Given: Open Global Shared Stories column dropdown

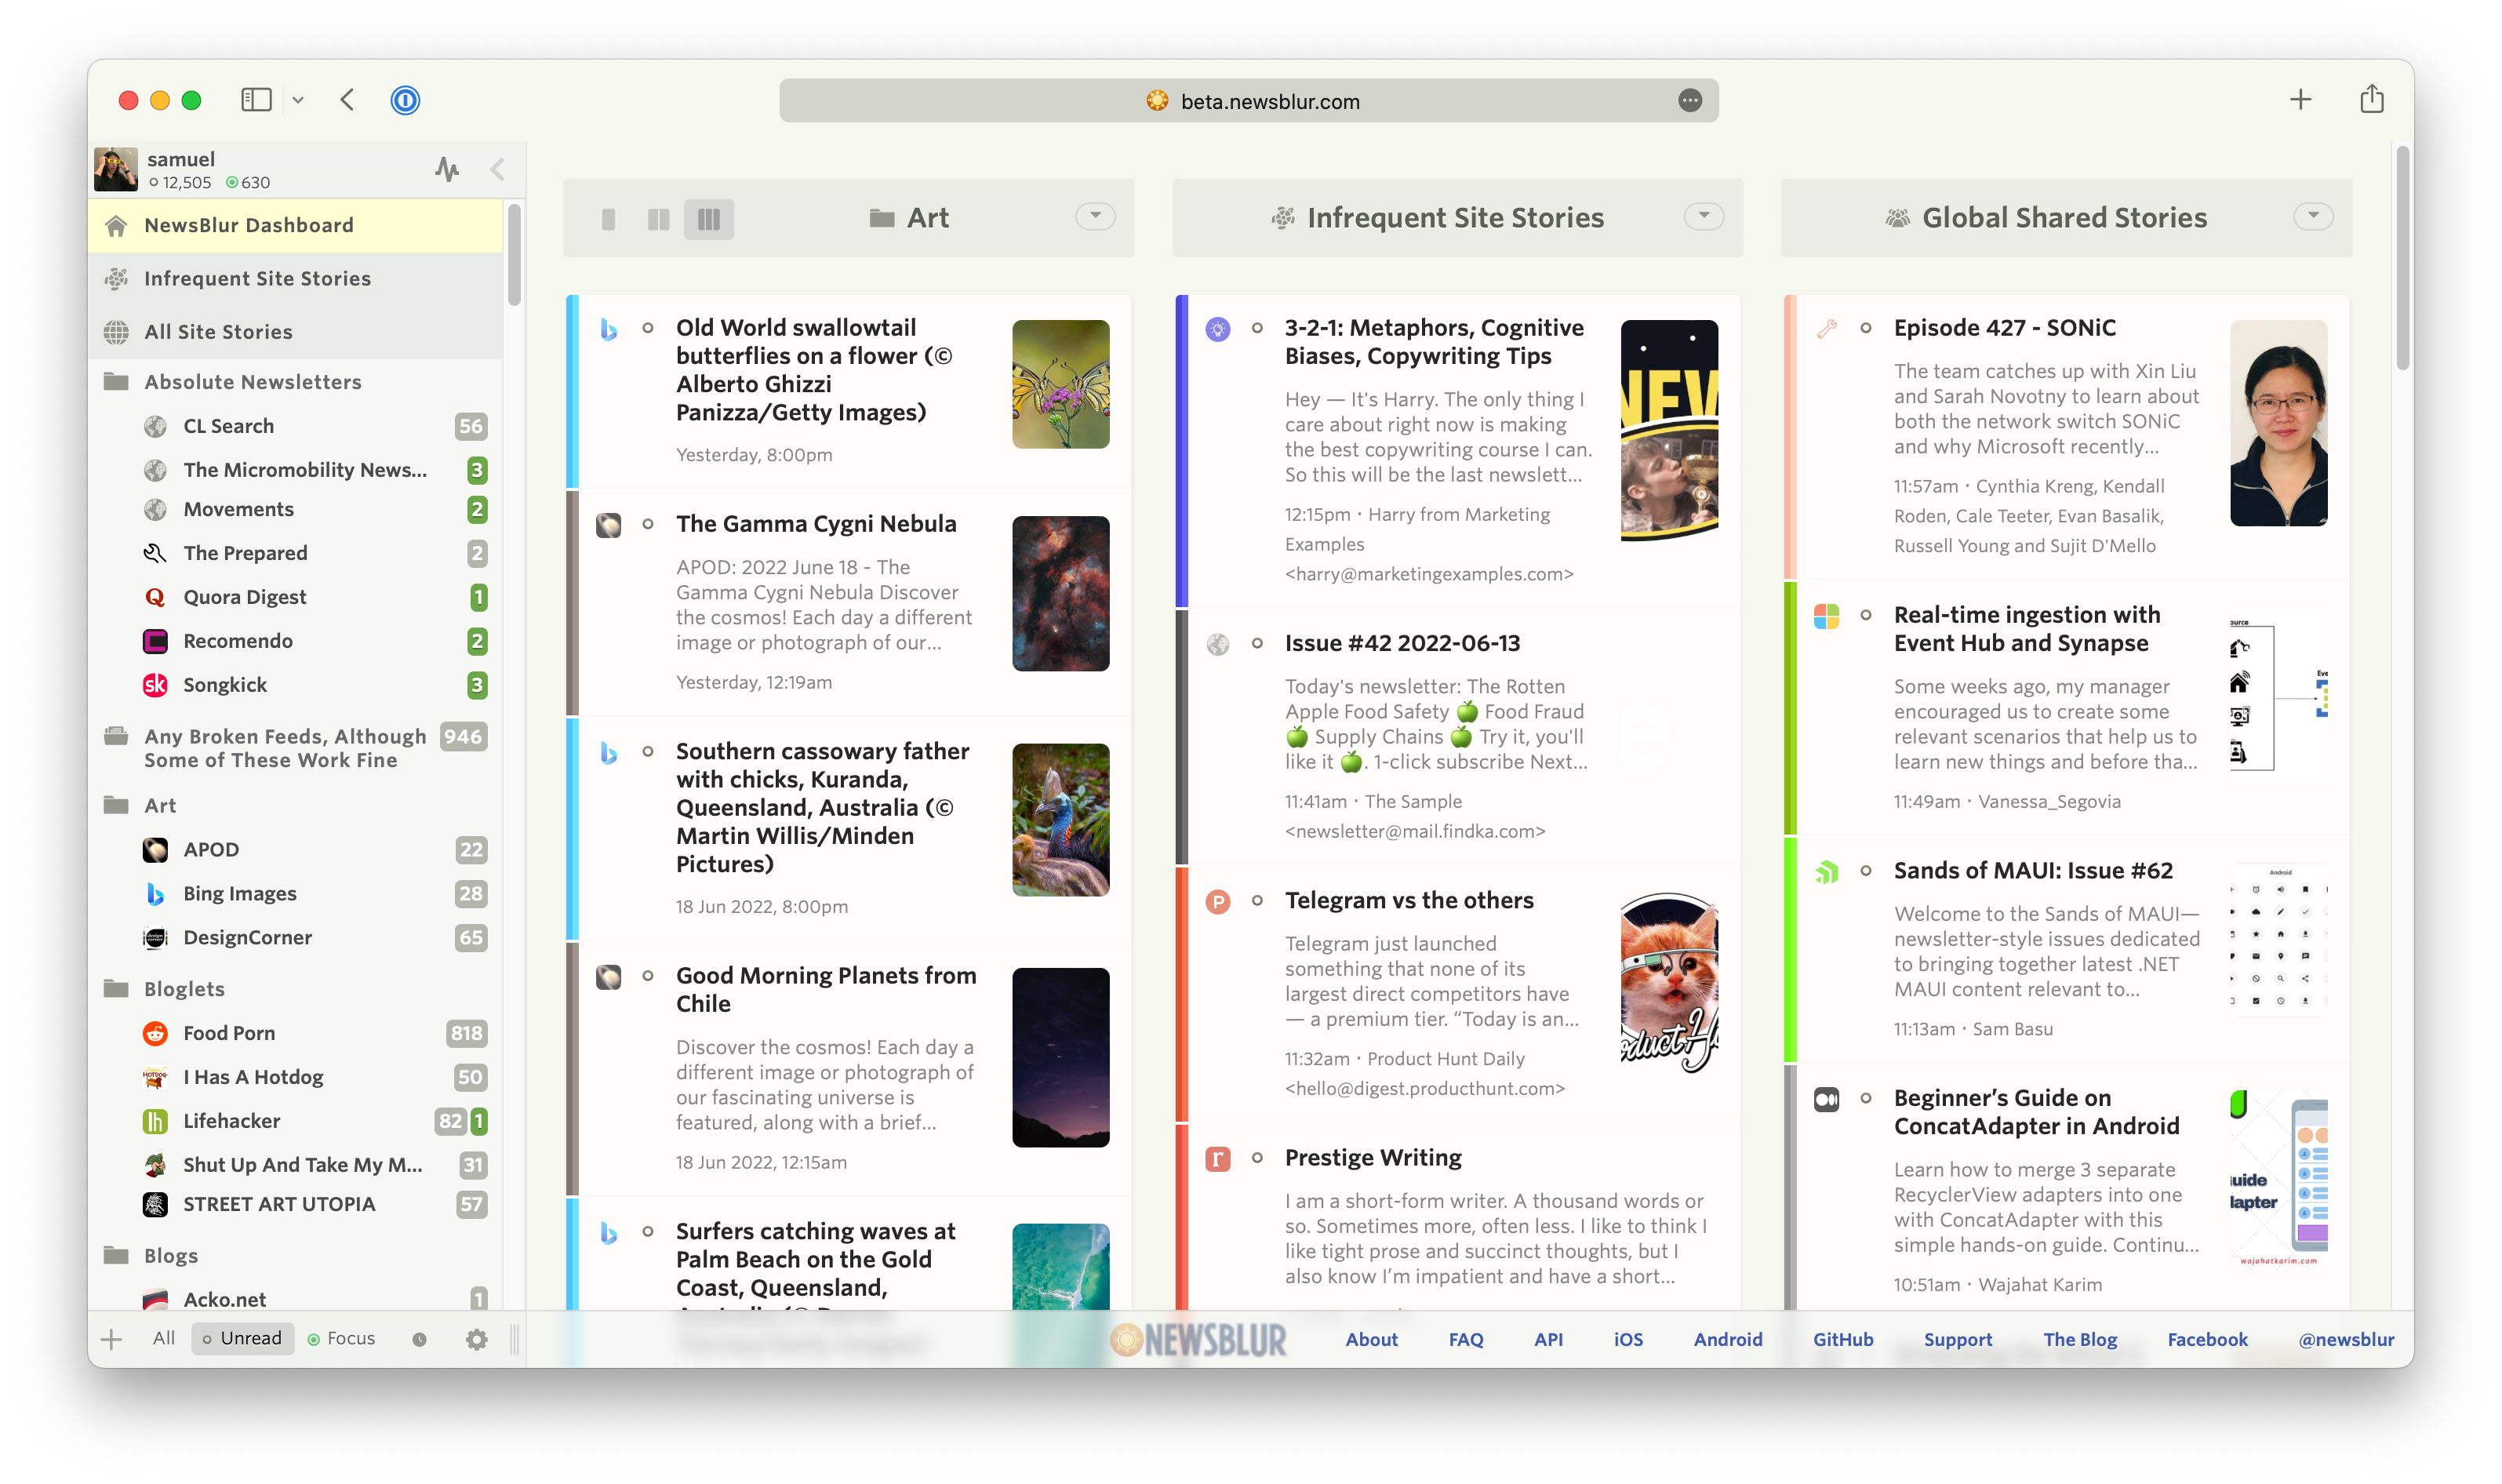Looking at the screenshot, I should 2312,216.
